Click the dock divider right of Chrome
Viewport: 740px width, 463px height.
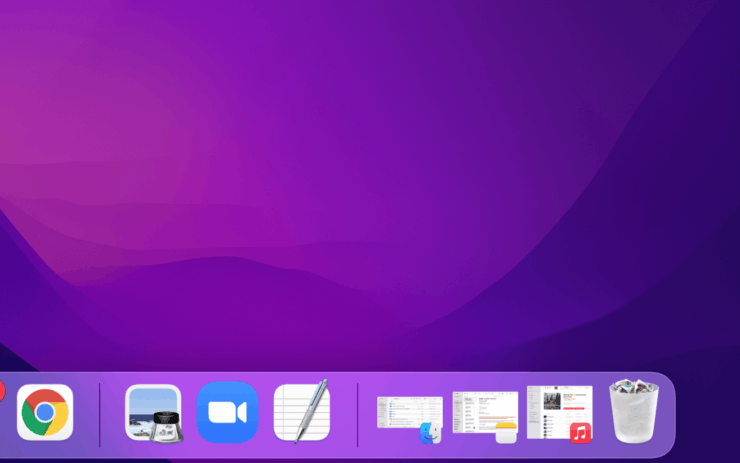100,414
